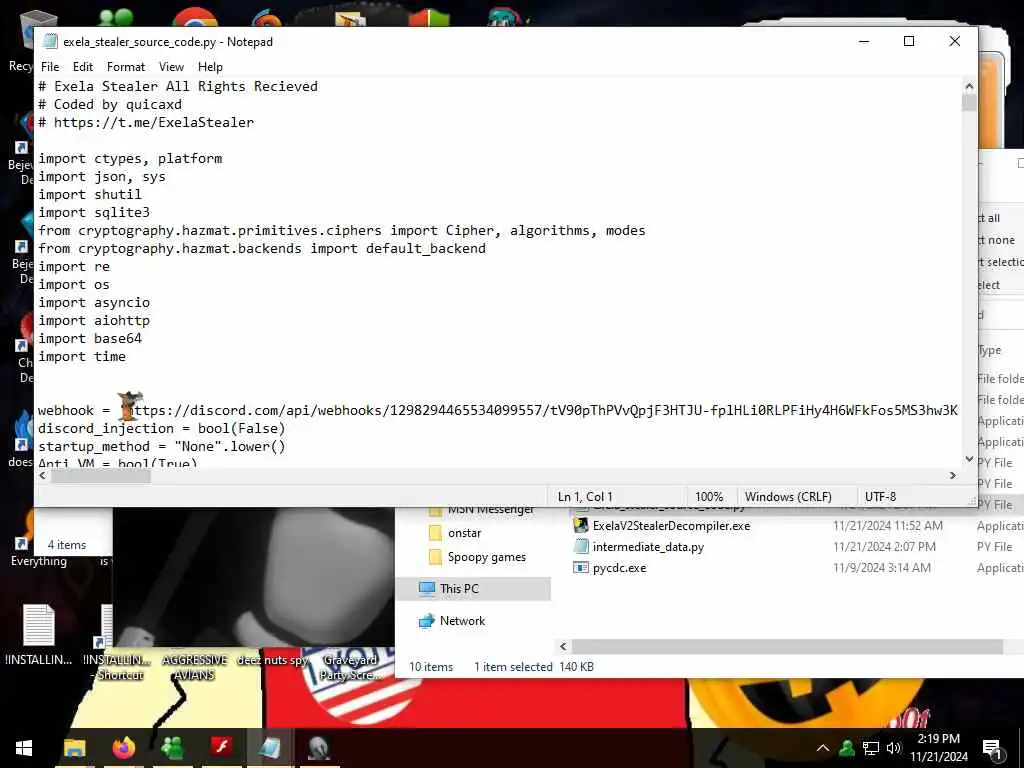
Task: Select the onstar folder in Explorer tree
Action: click(x=464, y=533)
